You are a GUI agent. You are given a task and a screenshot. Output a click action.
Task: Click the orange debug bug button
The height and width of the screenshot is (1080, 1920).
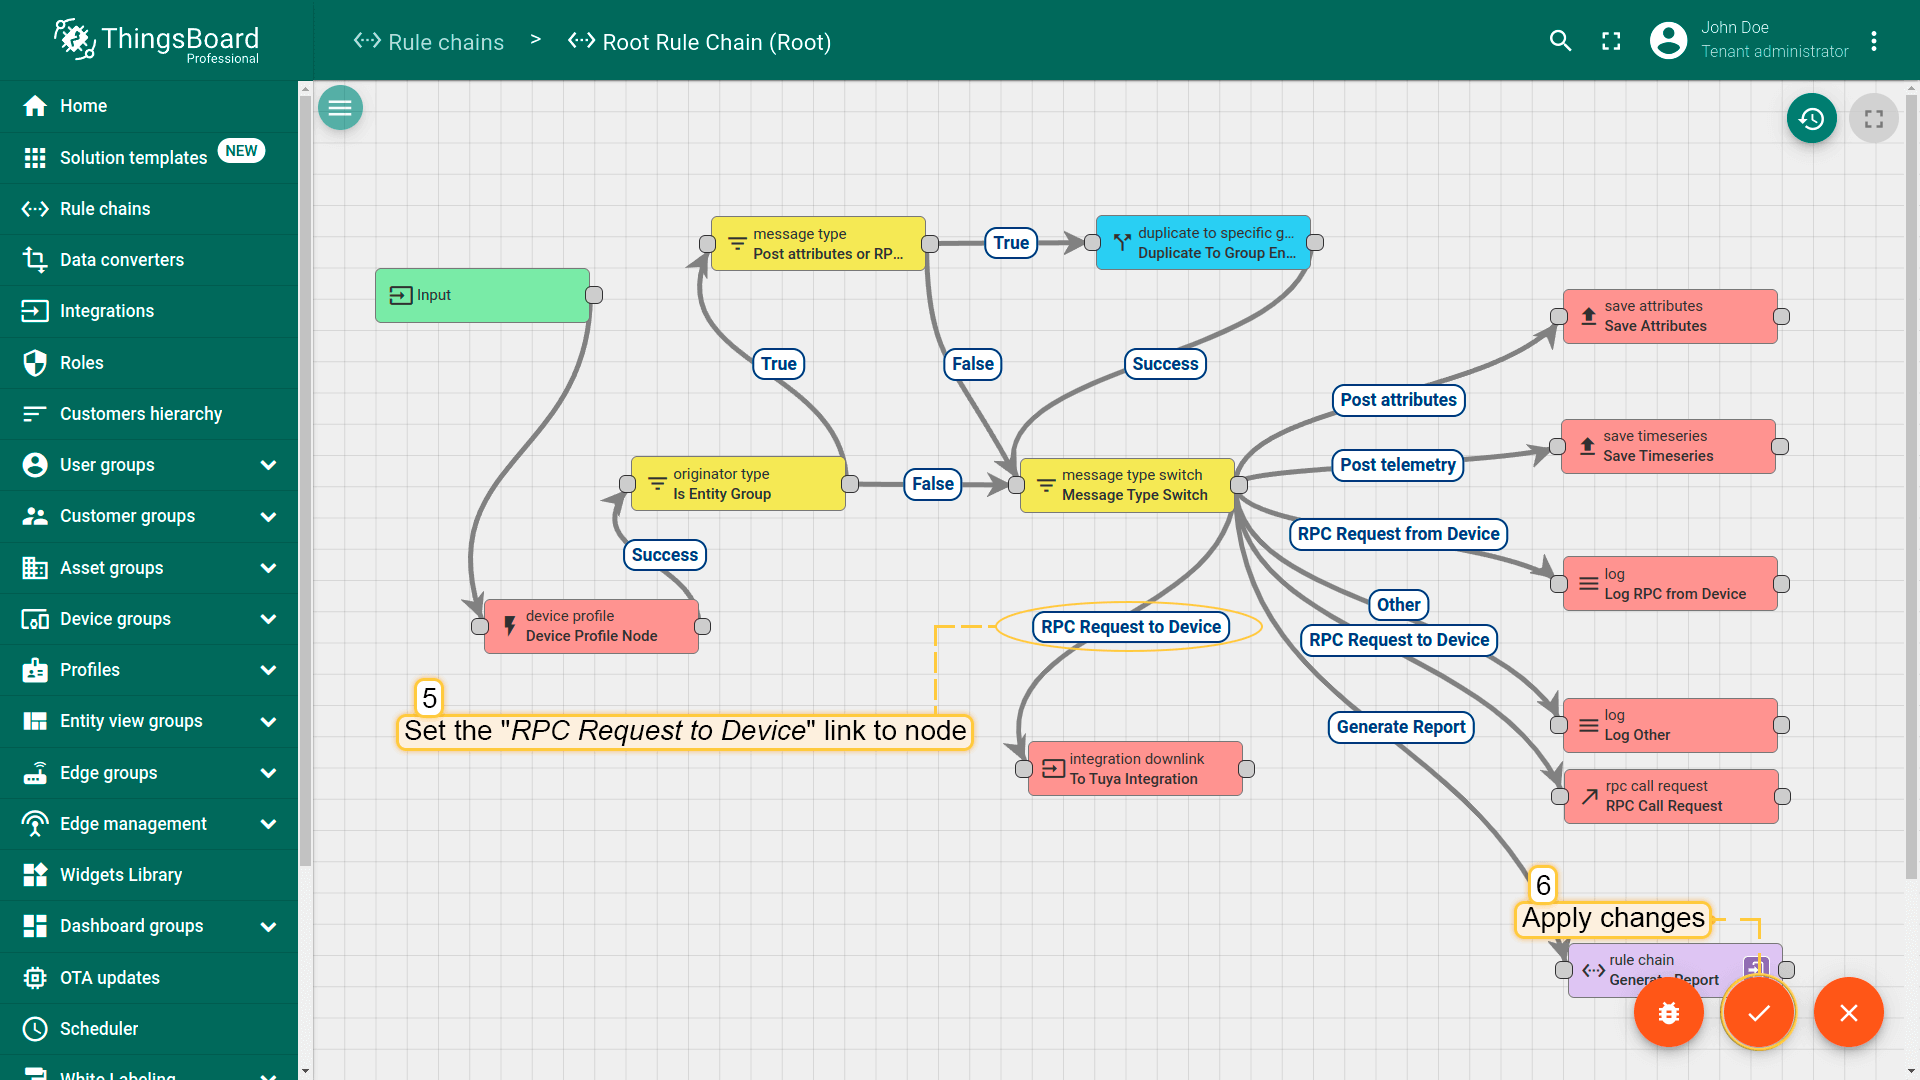[1668, 1013]
